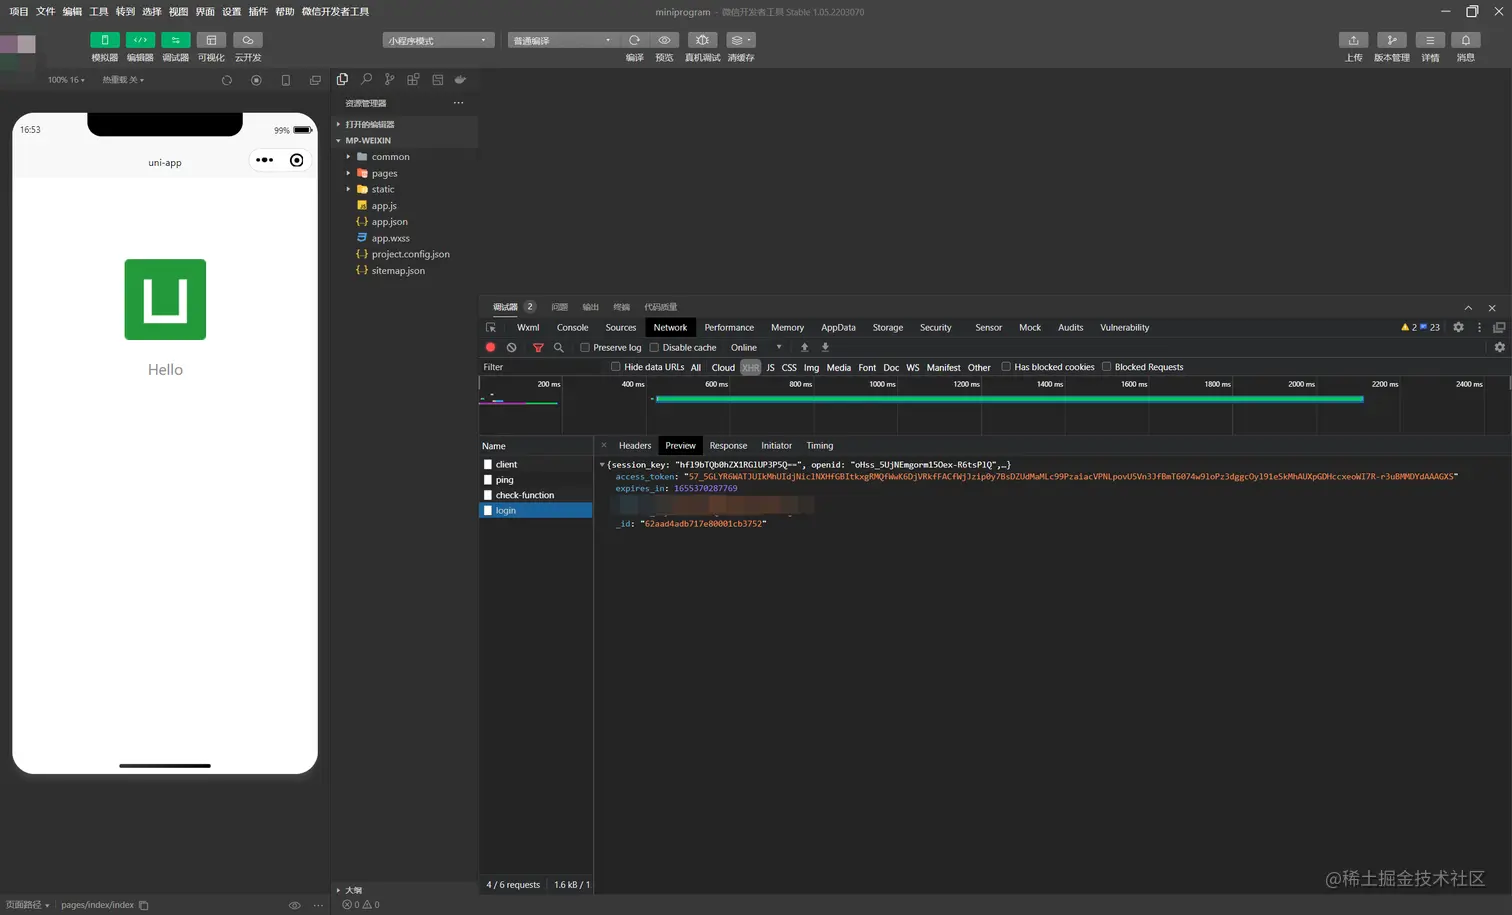This screenshot has height=915, width=1512.
Task: Toggle the editor (编辑器) panel icon
Action: point(140,40)
